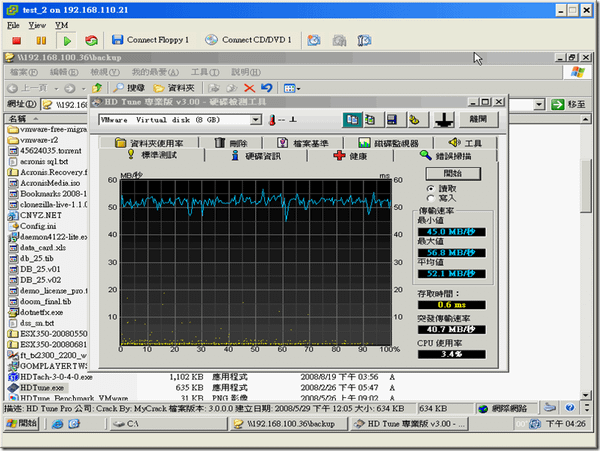
Task: Click the HD Tune 專業版 taskbar button
Action: click(x=409, y=424)
